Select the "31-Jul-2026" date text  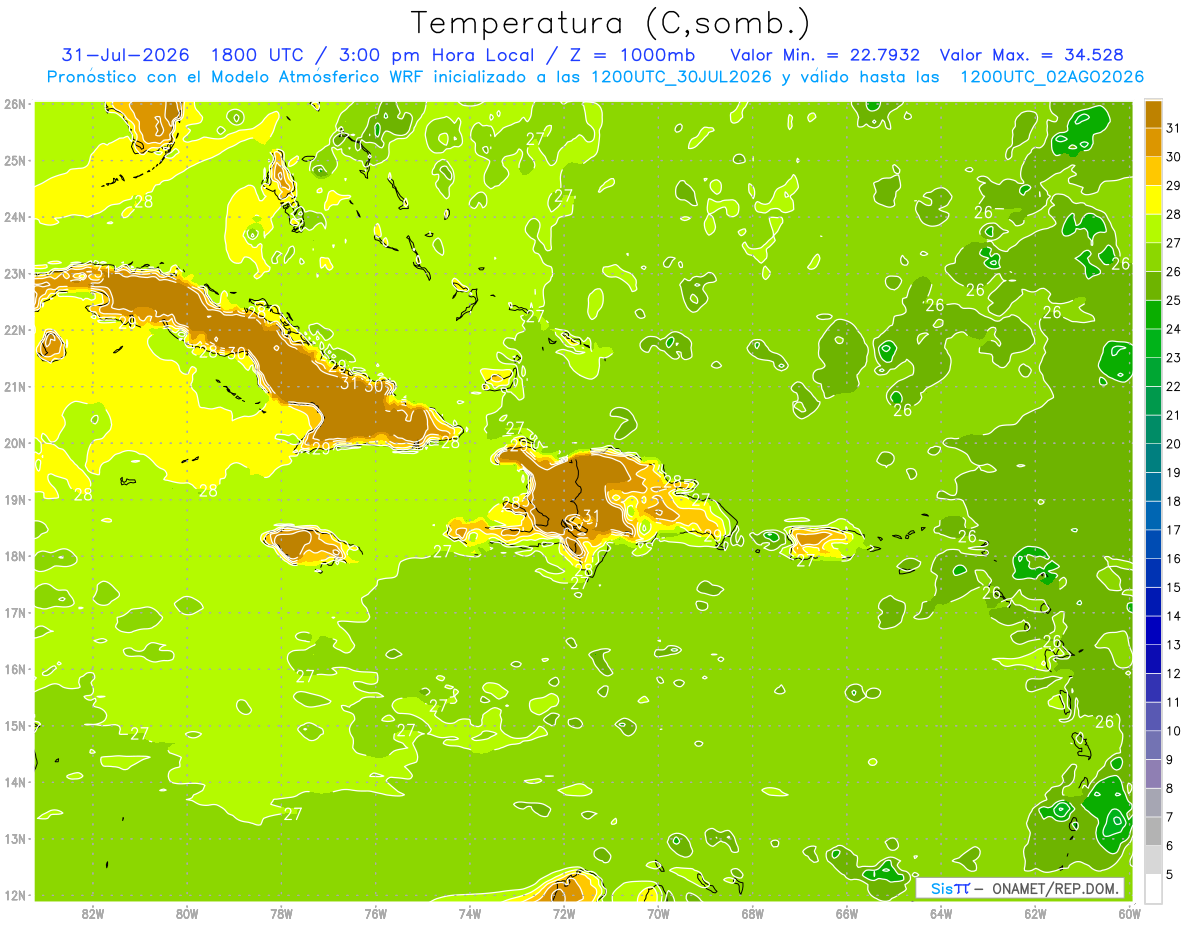click(x=127, y=54)
